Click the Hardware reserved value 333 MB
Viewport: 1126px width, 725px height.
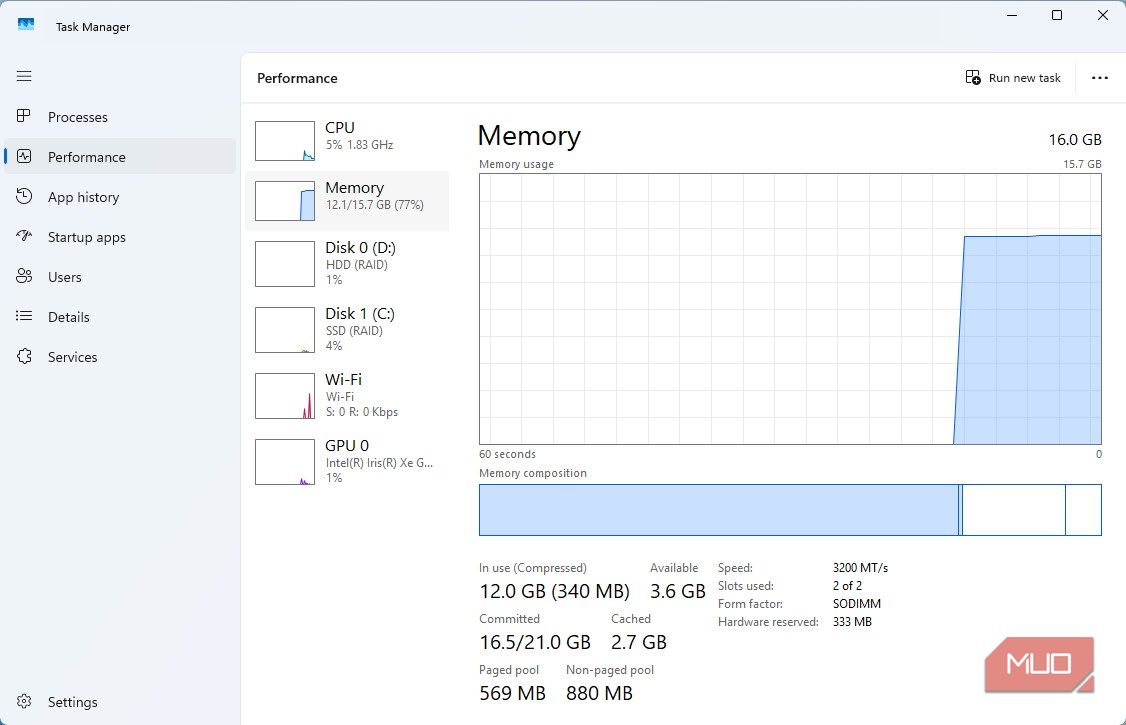(x=852, y=622)
